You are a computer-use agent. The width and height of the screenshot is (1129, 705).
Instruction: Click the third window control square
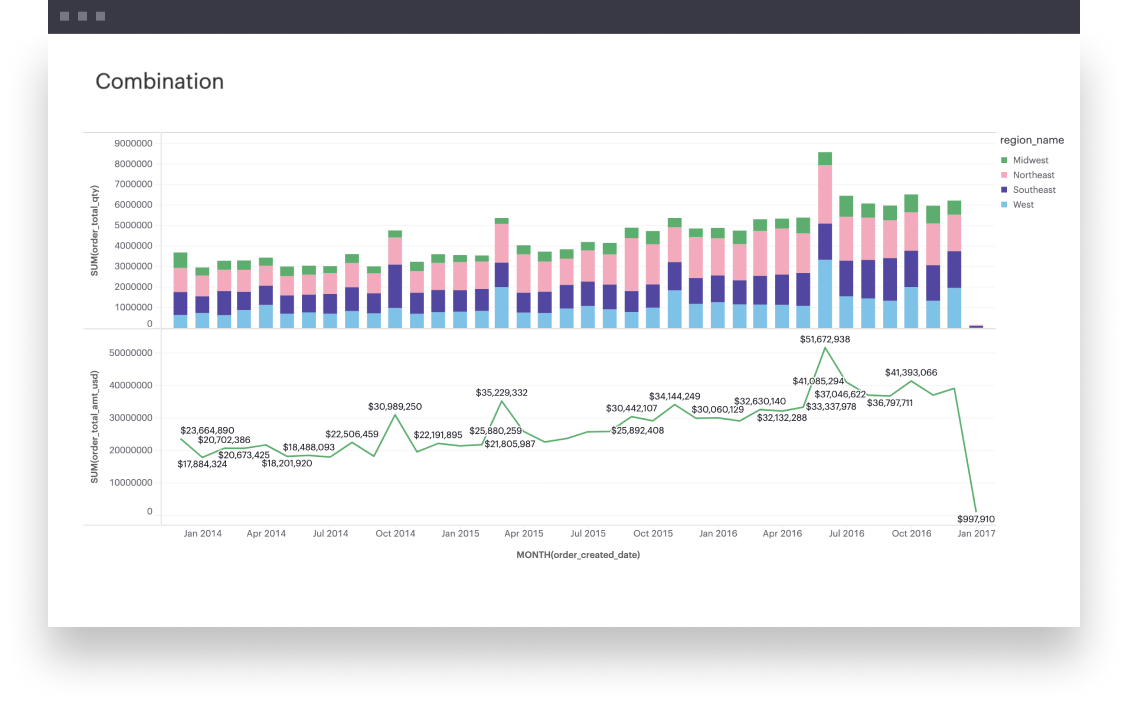[101, 17]
